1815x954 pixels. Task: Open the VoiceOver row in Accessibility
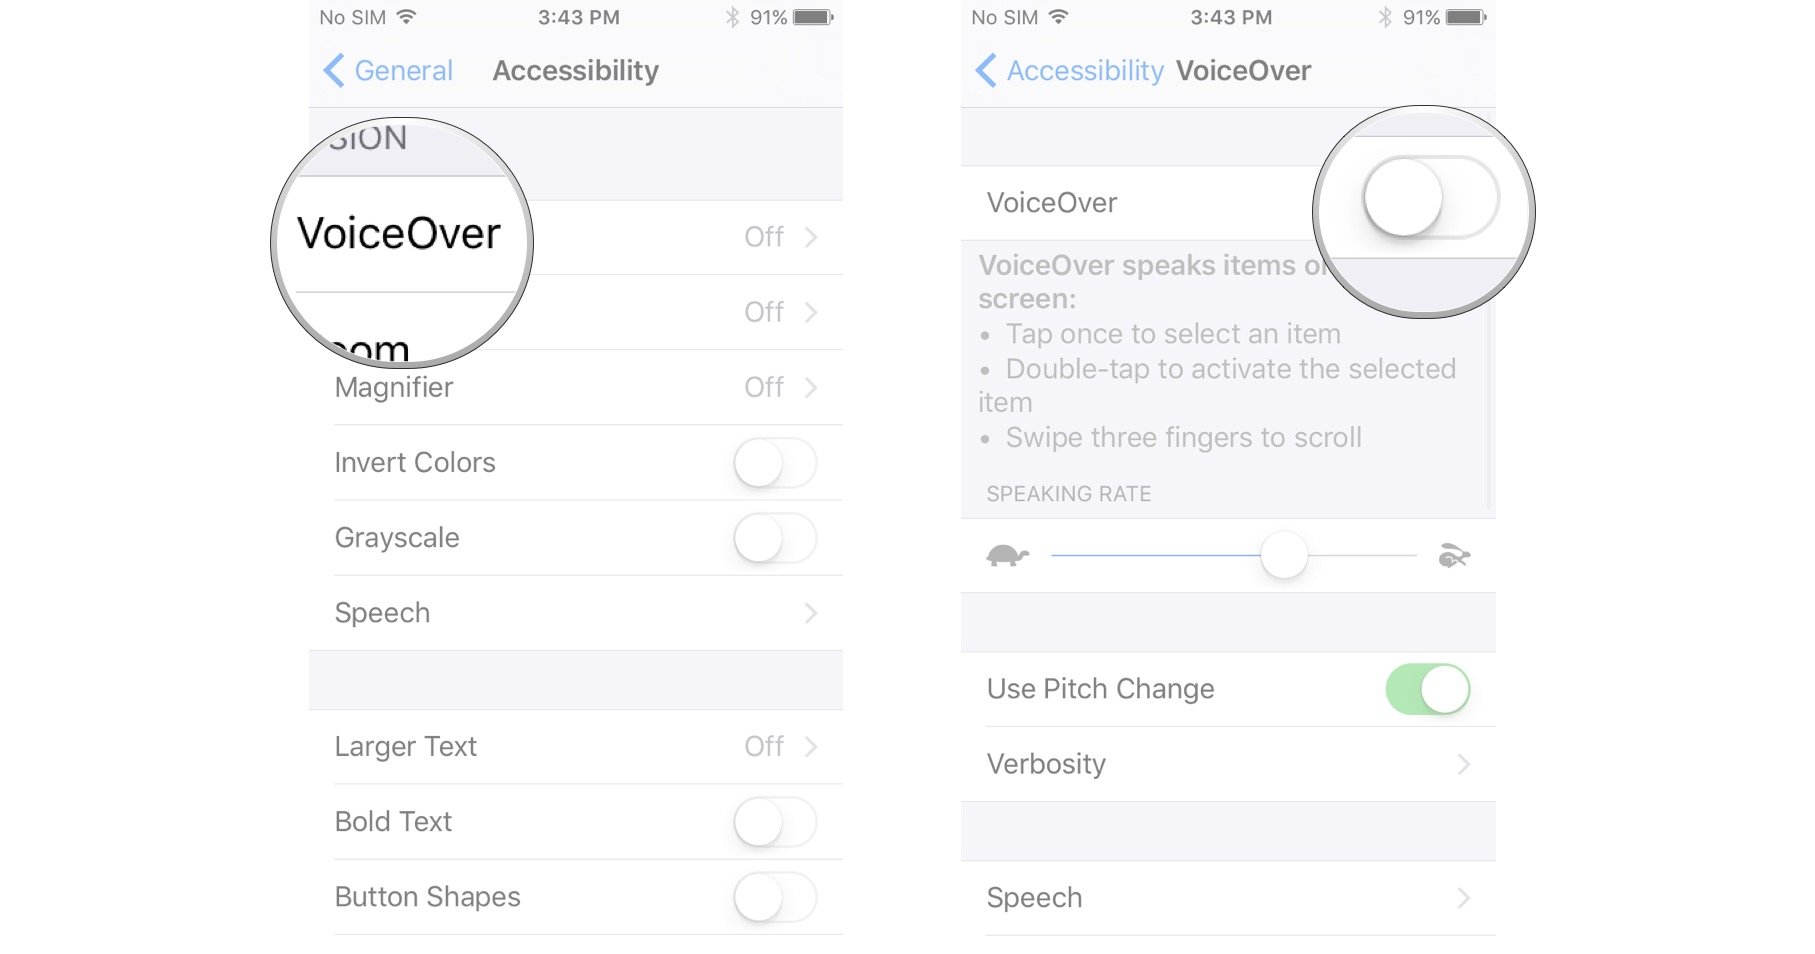576,237
